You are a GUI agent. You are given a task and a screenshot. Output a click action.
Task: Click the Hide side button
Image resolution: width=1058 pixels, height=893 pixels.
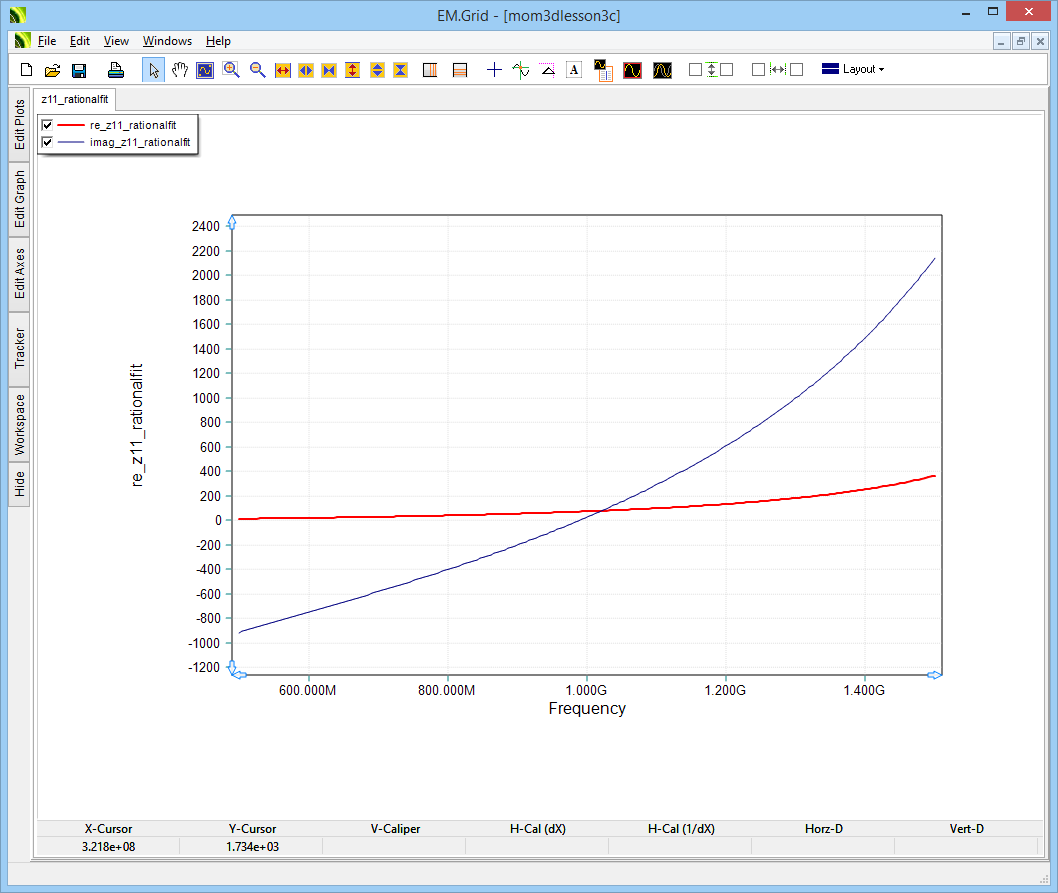click(x=19, y=485)
